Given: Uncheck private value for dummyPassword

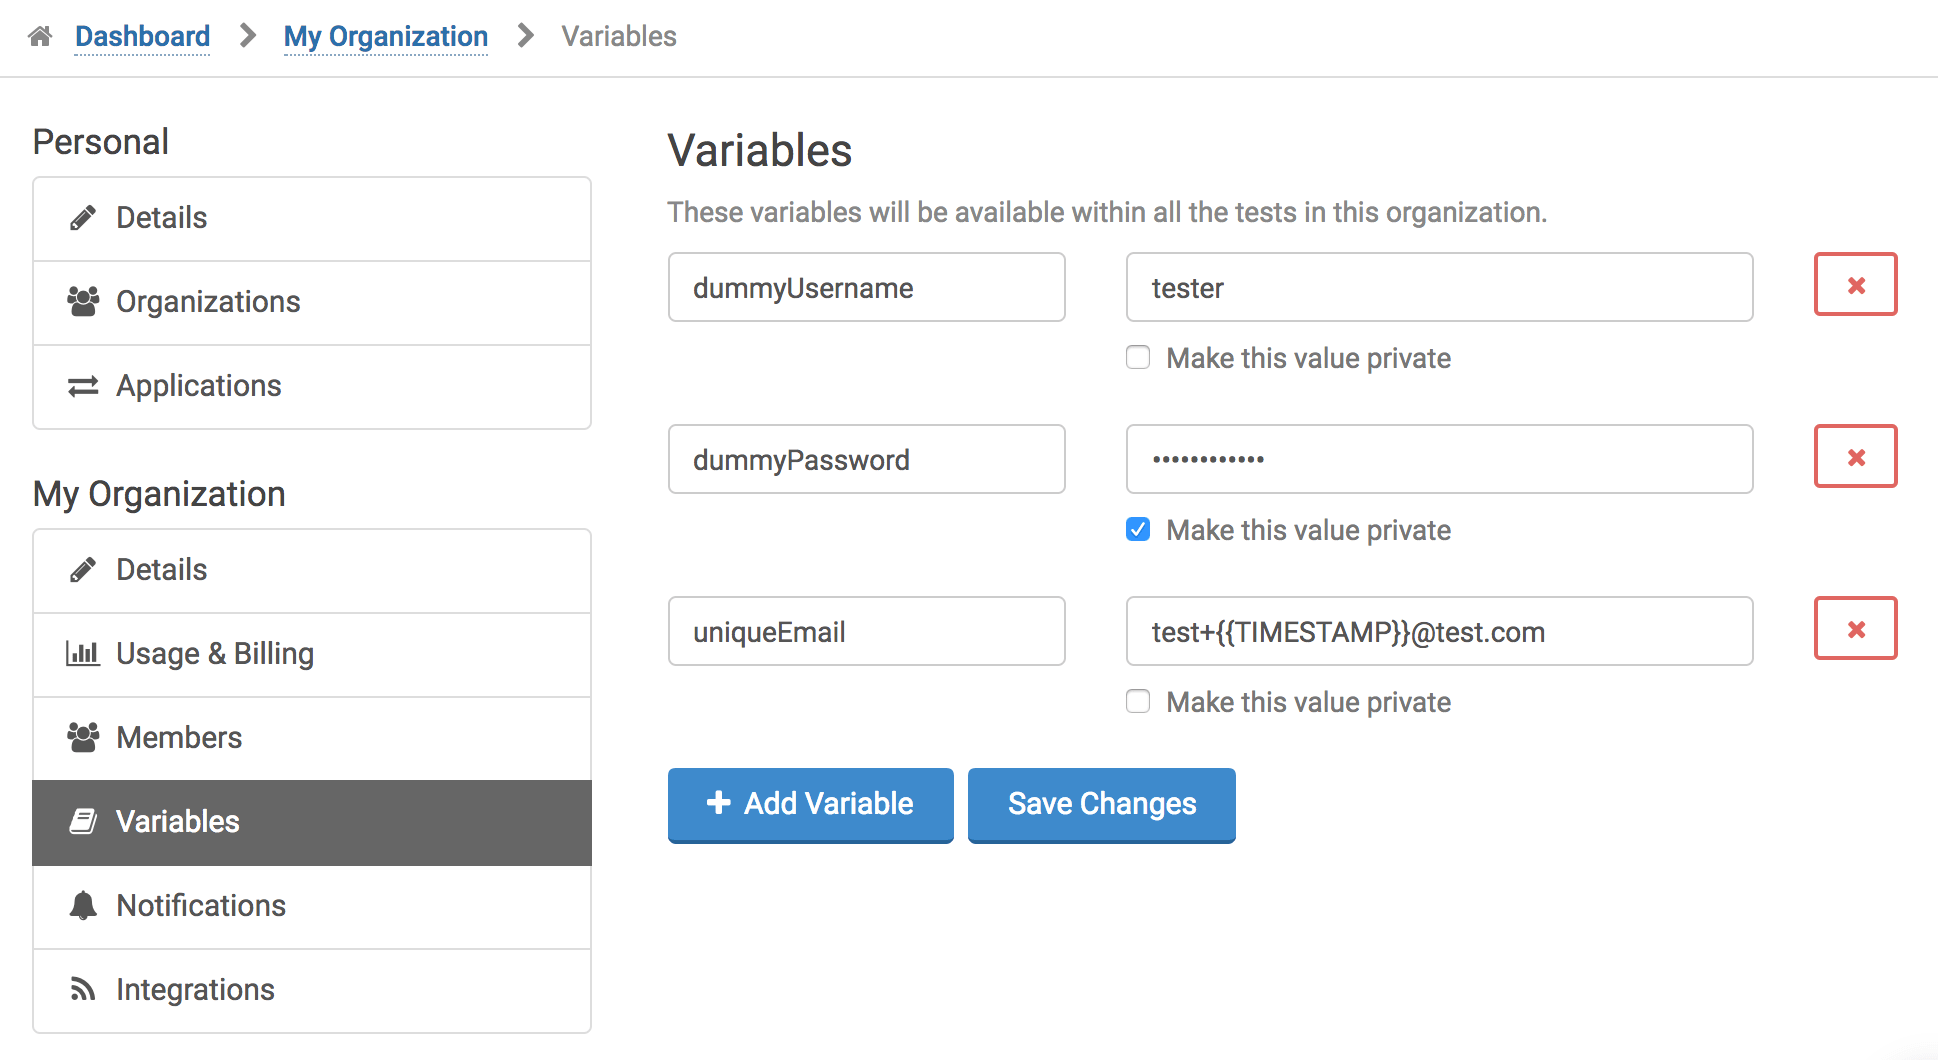Looking at the screenshot, I should [1137, 529].
